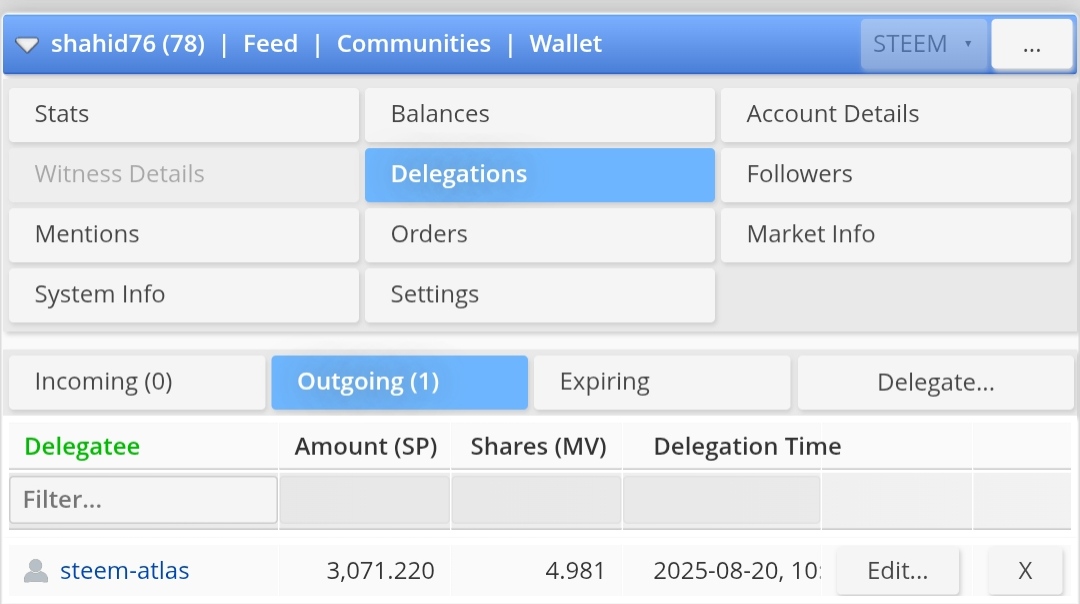Remove the steem-atlas delegation with X
Screen dimensions: 1080x604
pos(1025,570)
